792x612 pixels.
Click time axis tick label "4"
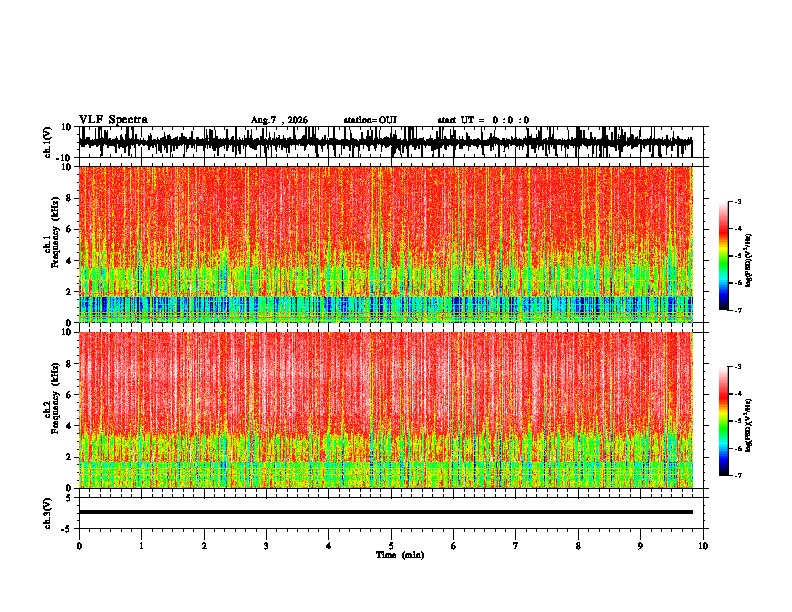[x=329, y=546]
